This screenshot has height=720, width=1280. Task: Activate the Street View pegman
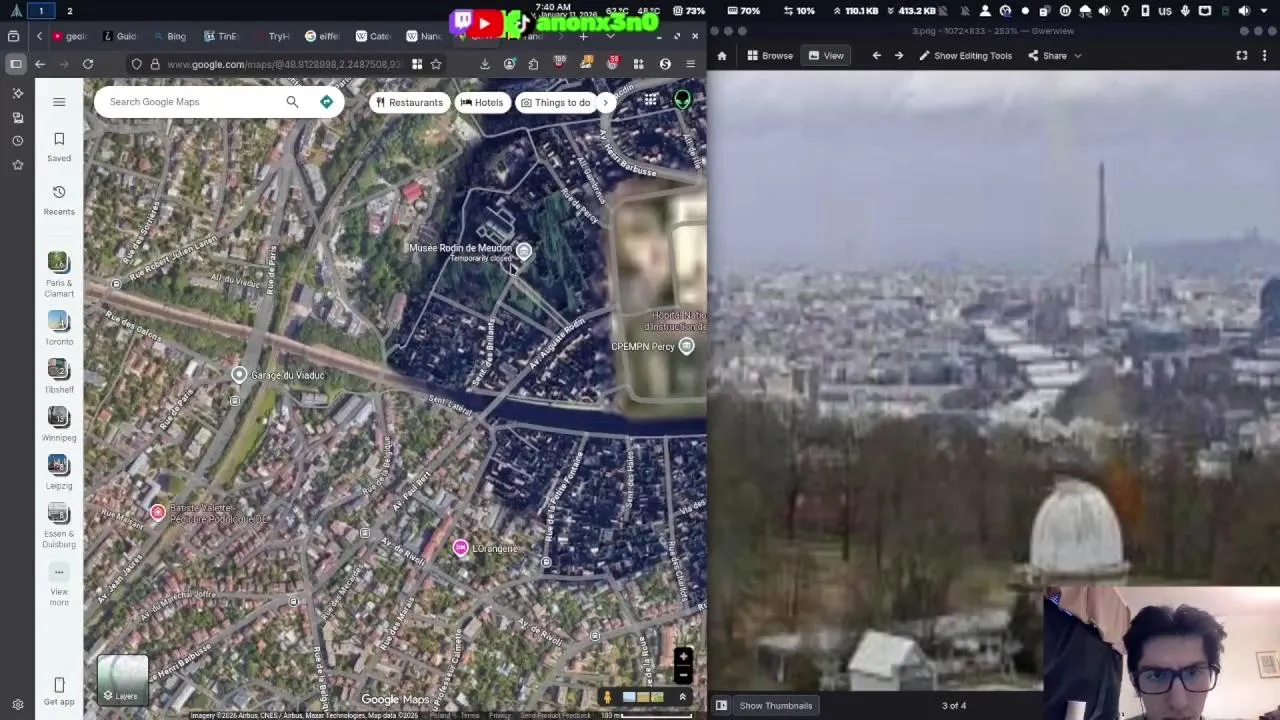tap(607, 697)
